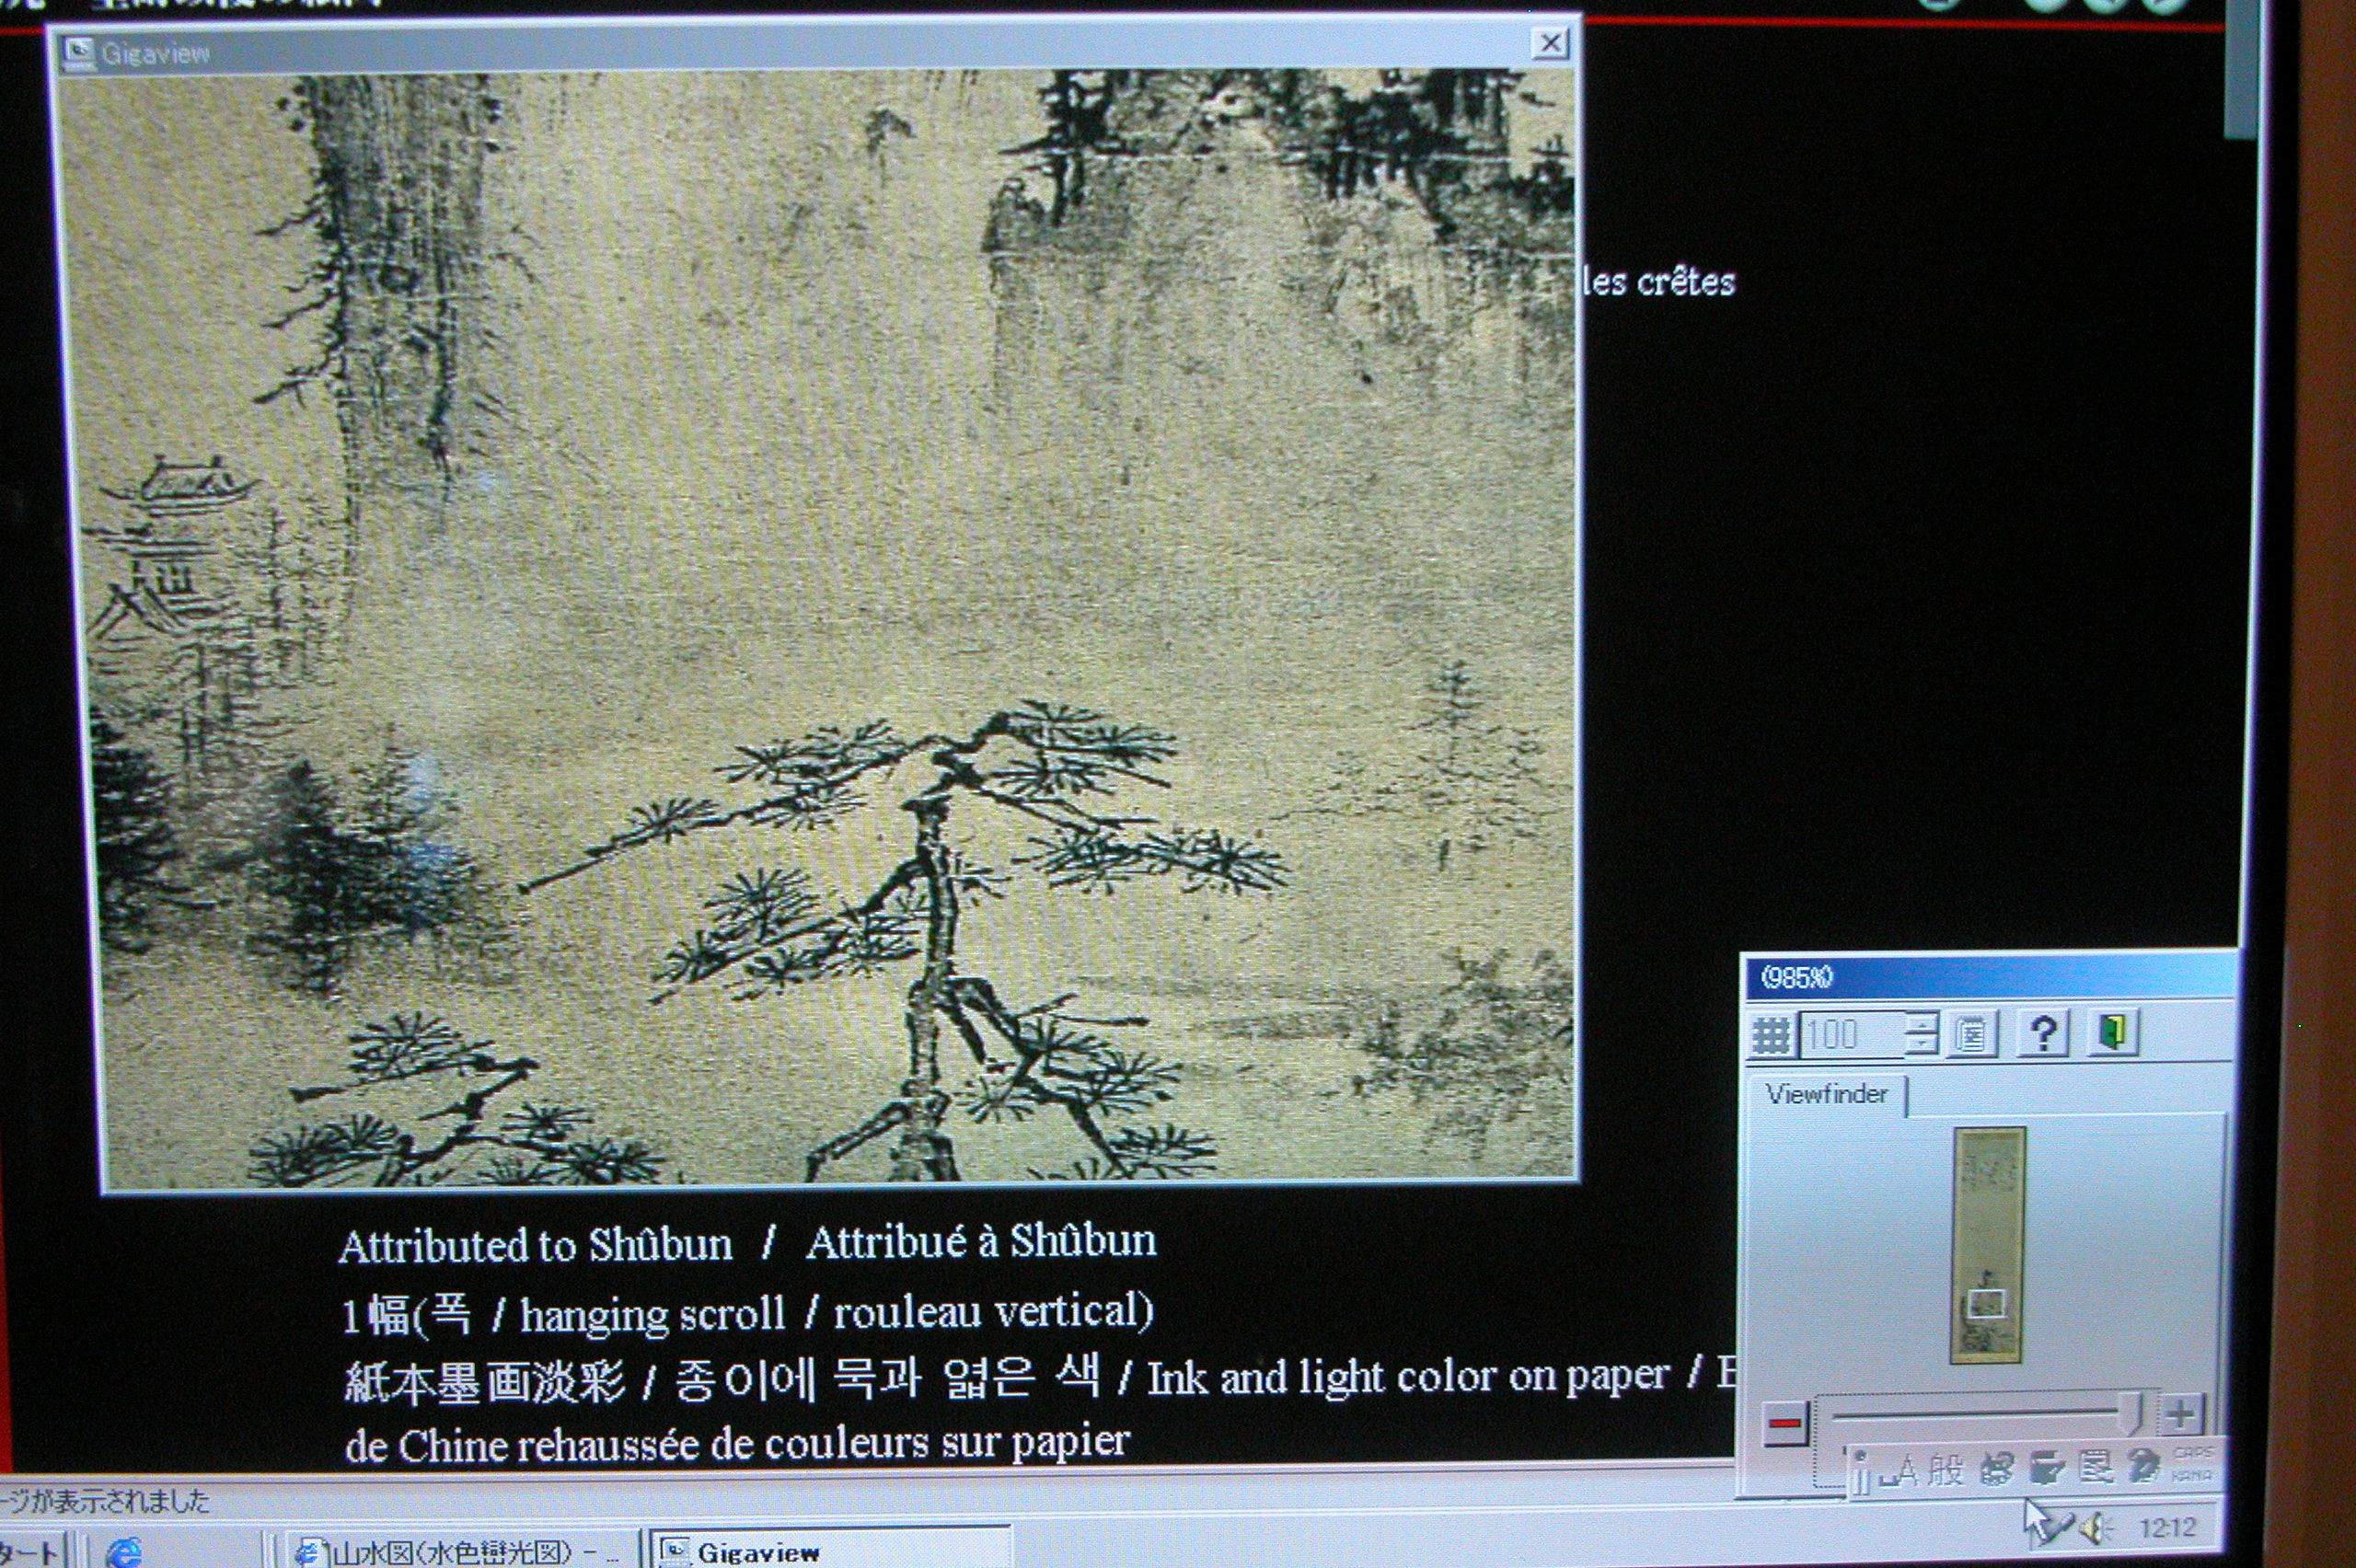This screenshot has width=2356, height=1568.
Task: Click the scroll painting thumbnail in Viewfinder
Action: pos(1988,1245)
